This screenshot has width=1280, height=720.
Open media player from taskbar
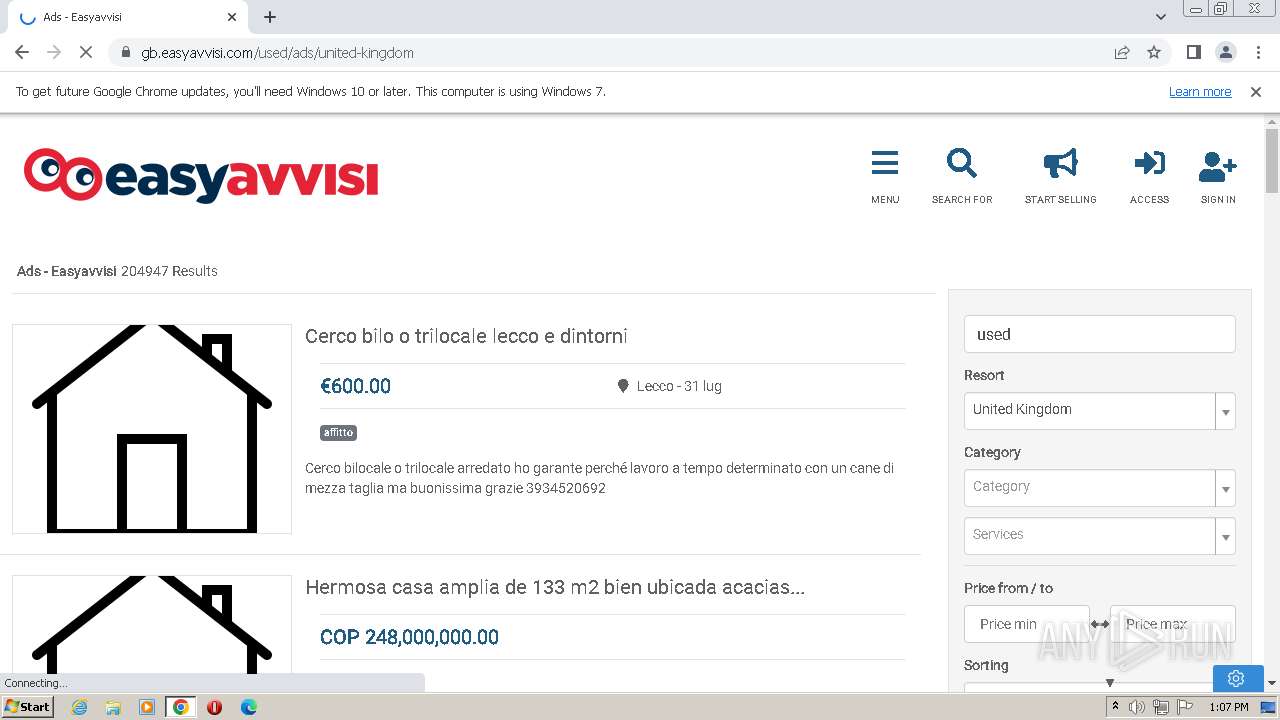(x=147, y=707)
